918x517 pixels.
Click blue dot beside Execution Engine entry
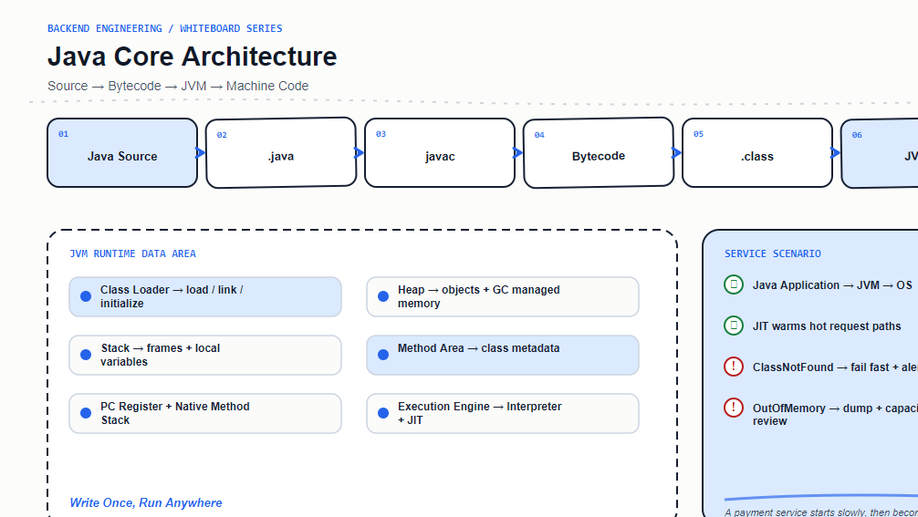(383, 413)
